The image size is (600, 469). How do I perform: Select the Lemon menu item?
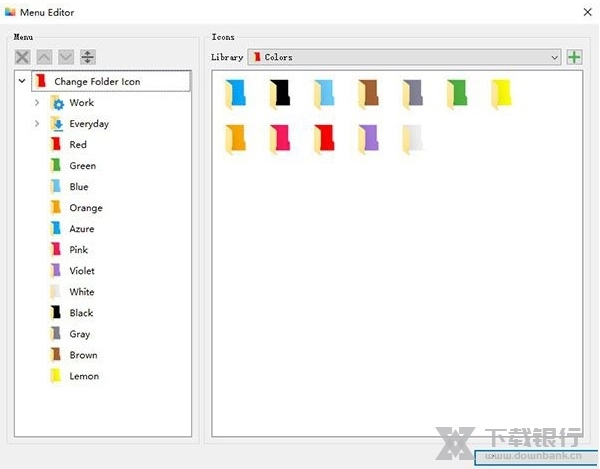click(x=83, y=376)
